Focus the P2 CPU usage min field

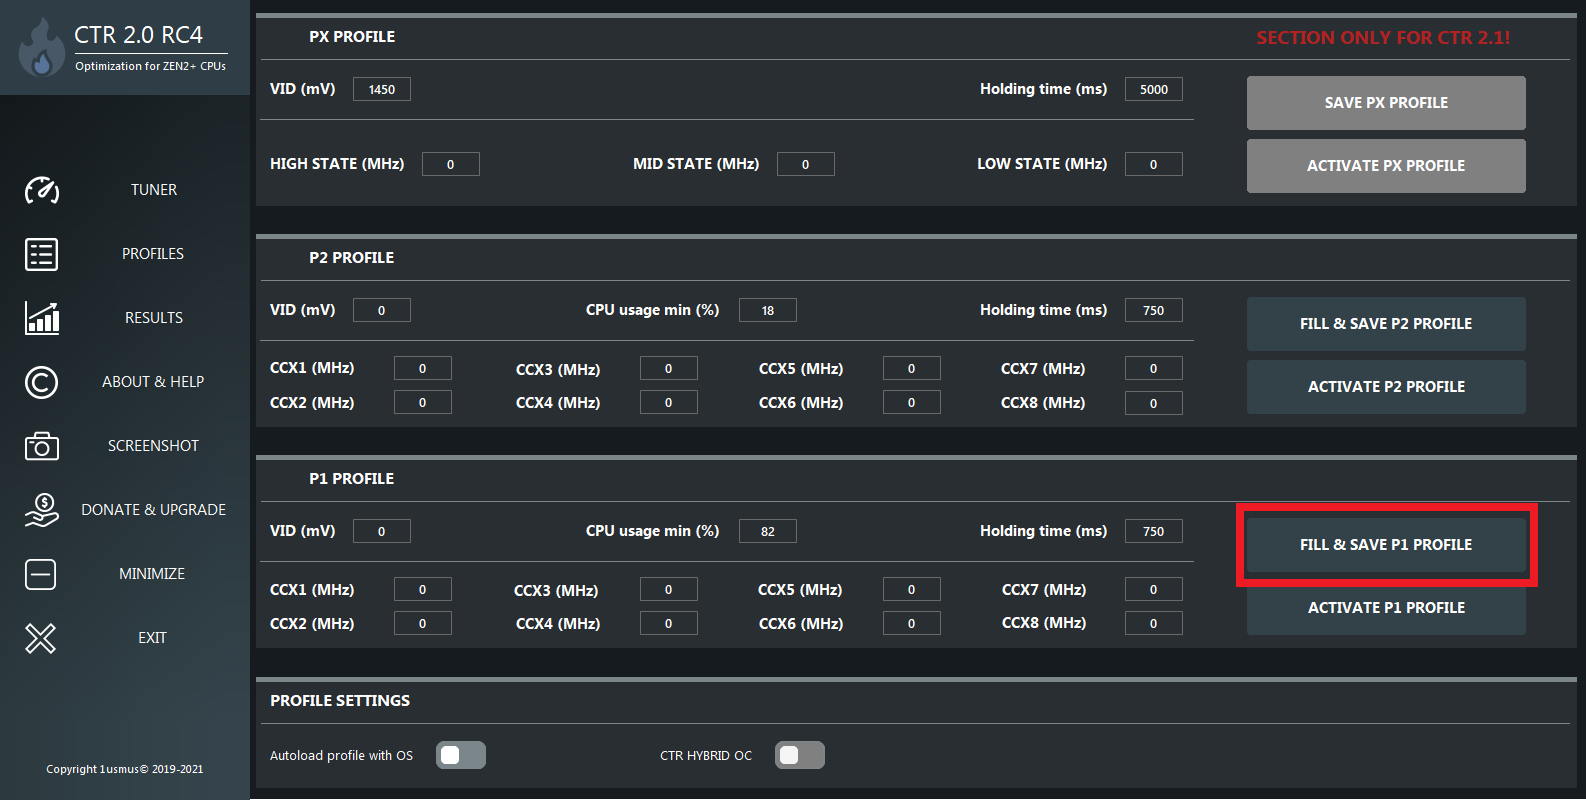[767, 311]
